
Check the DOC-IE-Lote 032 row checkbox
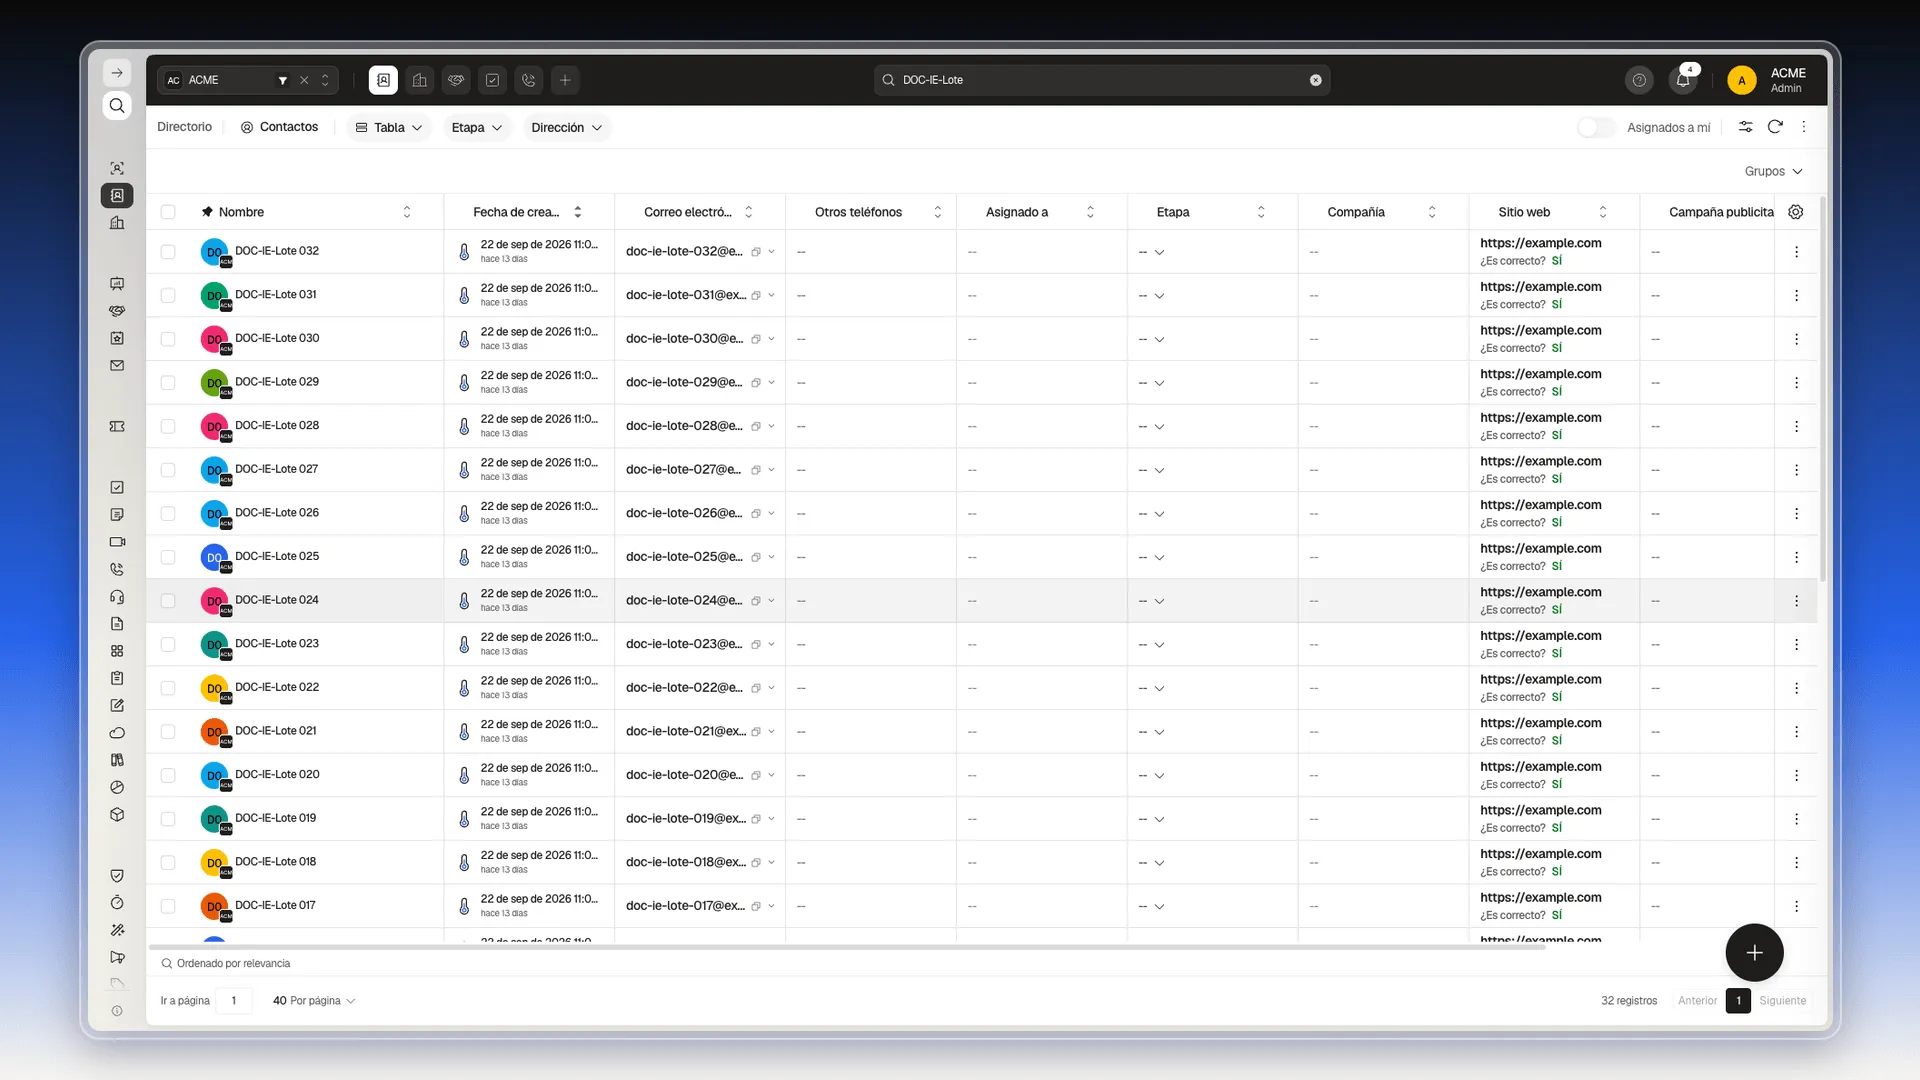[168, 252]
